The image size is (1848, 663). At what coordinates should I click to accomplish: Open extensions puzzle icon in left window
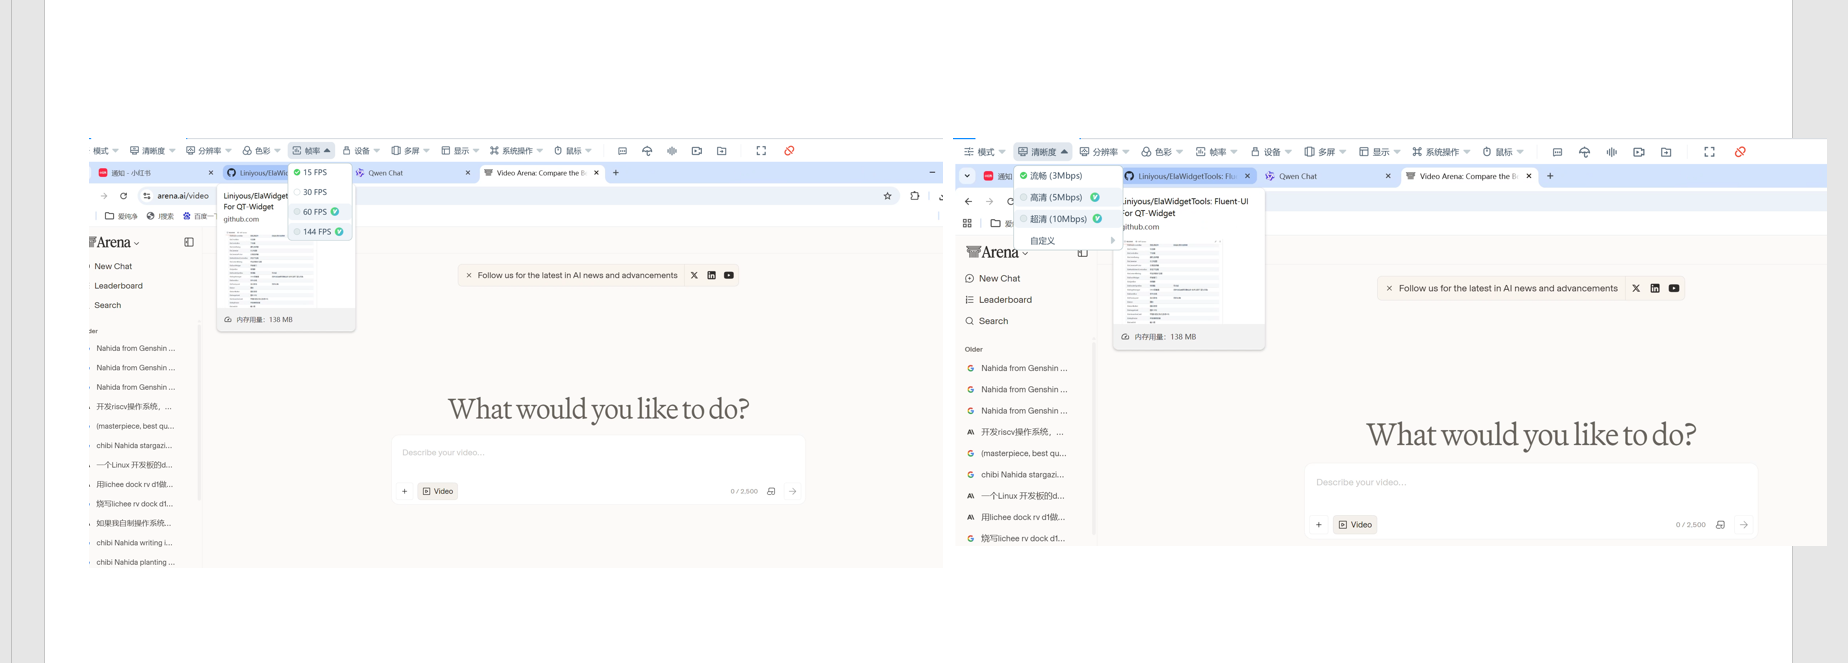(914, 196)
